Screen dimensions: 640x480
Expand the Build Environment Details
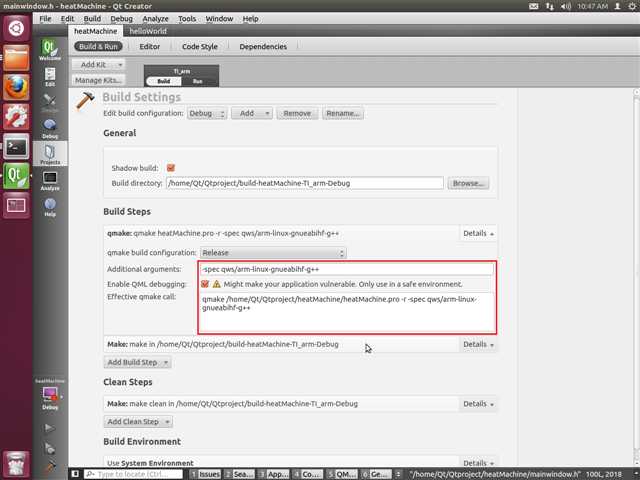[x=478, y=463]
